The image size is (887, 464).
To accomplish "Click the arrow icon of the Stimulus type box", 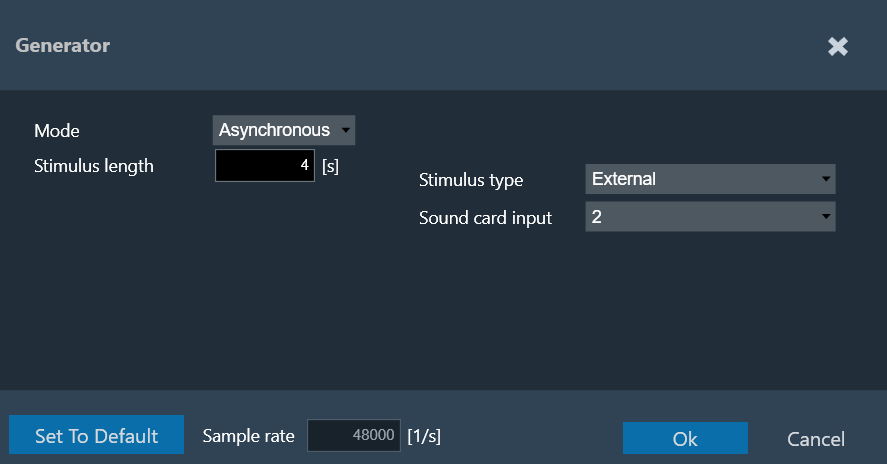I will (x=826, y=179).
